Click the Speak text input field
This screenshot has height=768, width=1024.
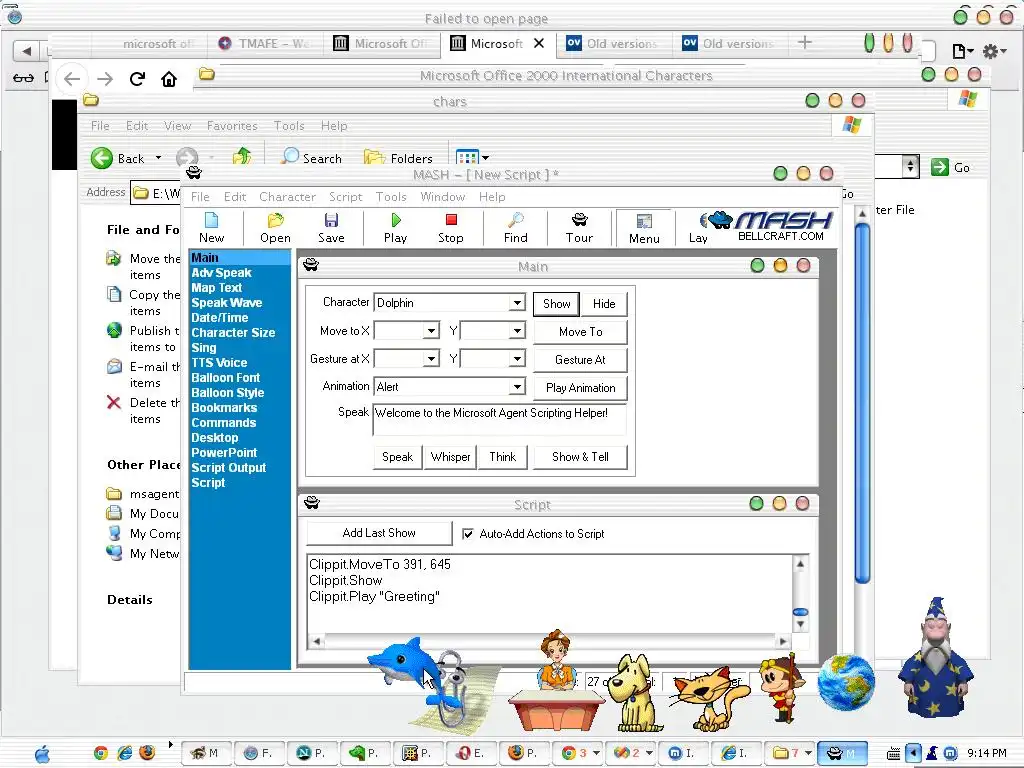click(500, 420)
